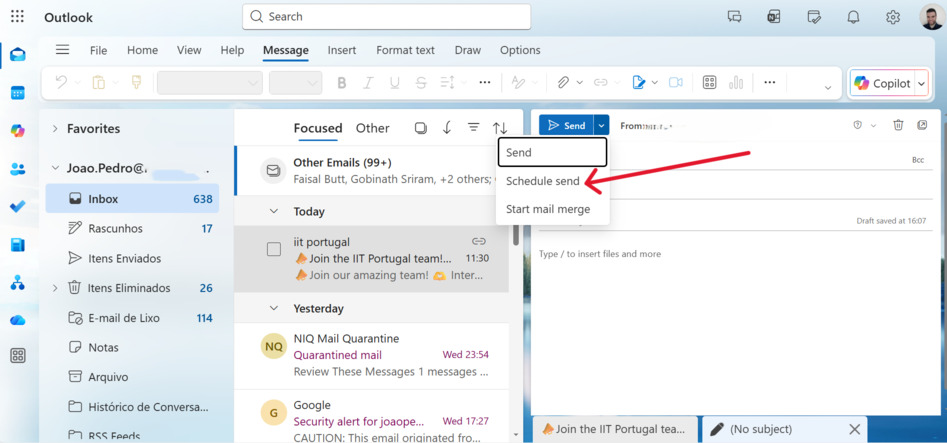Collapse the Joao.Pedro account folder tree
Image resolution: width=947 pixels, height=443 pixels.
click(x=56, y=169)
